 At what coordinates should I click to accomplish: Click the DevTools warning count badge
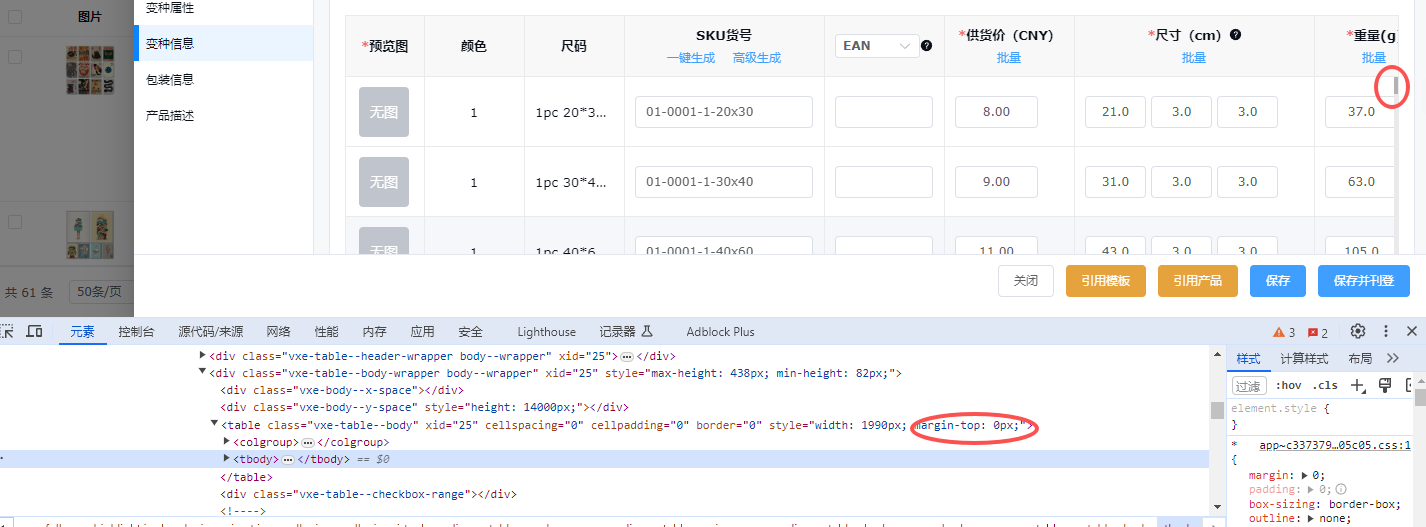(x=1284, y=333)
